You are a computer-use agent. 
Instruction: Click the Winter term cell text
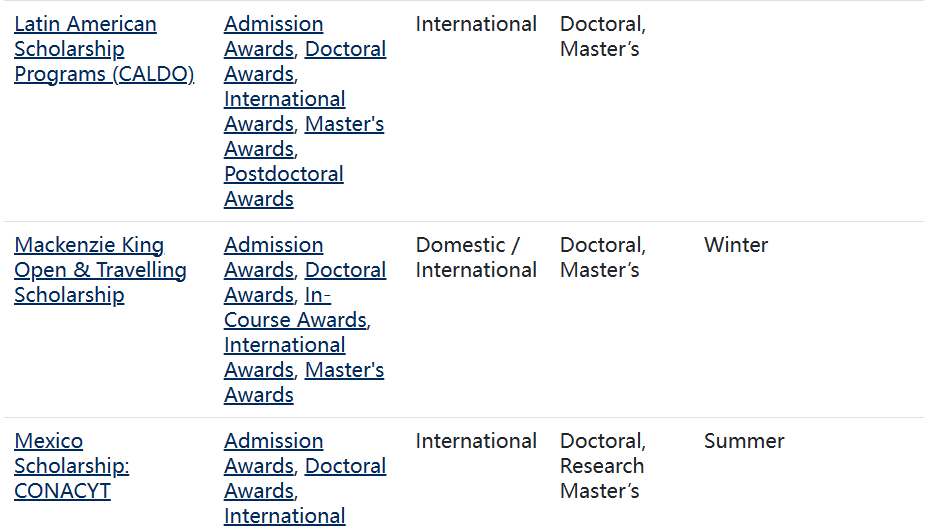[736, 245]
